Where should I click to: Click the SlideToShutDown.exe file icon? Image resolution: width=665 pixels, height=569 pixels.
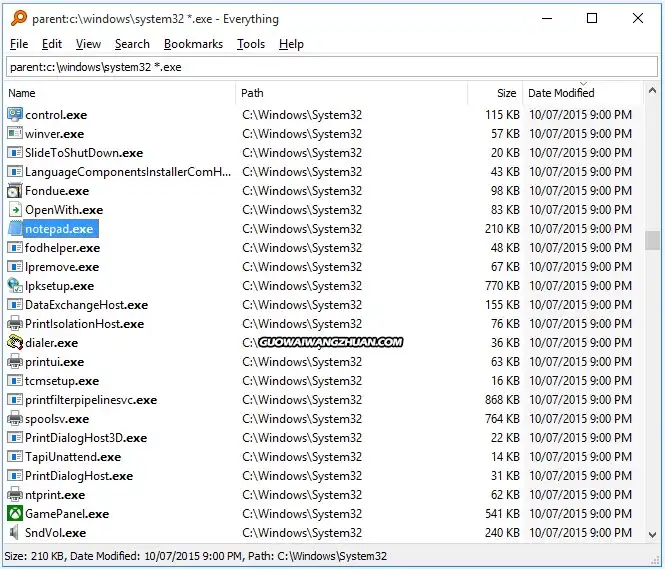pos(15,153)
